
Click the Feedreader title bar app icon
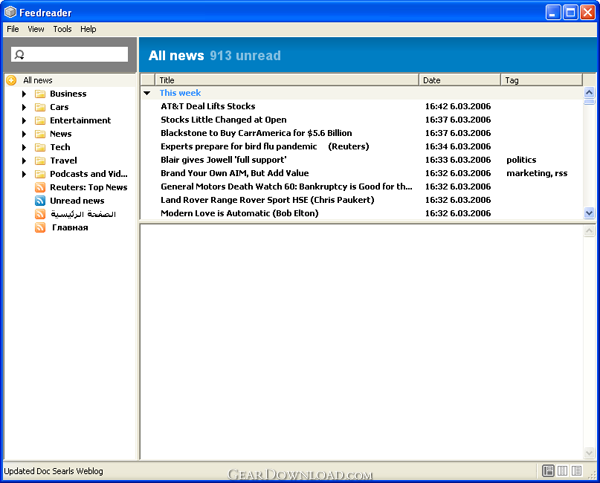10,12
